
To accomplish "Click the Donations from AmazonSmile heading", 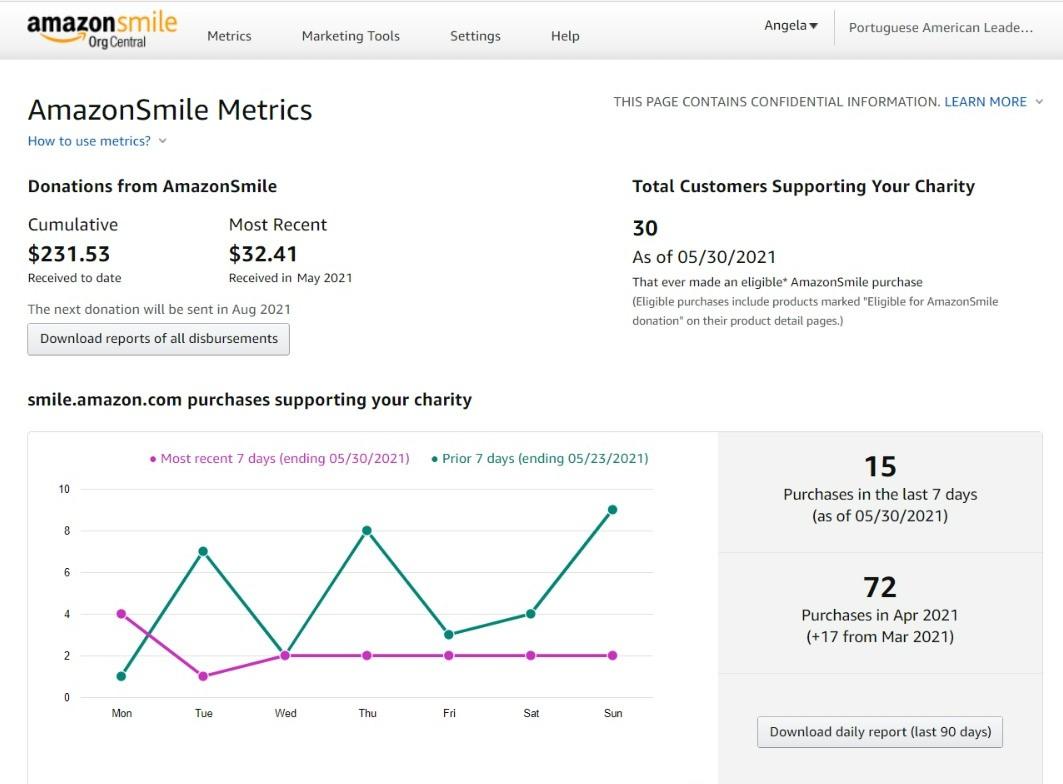I will coord(153,187).
